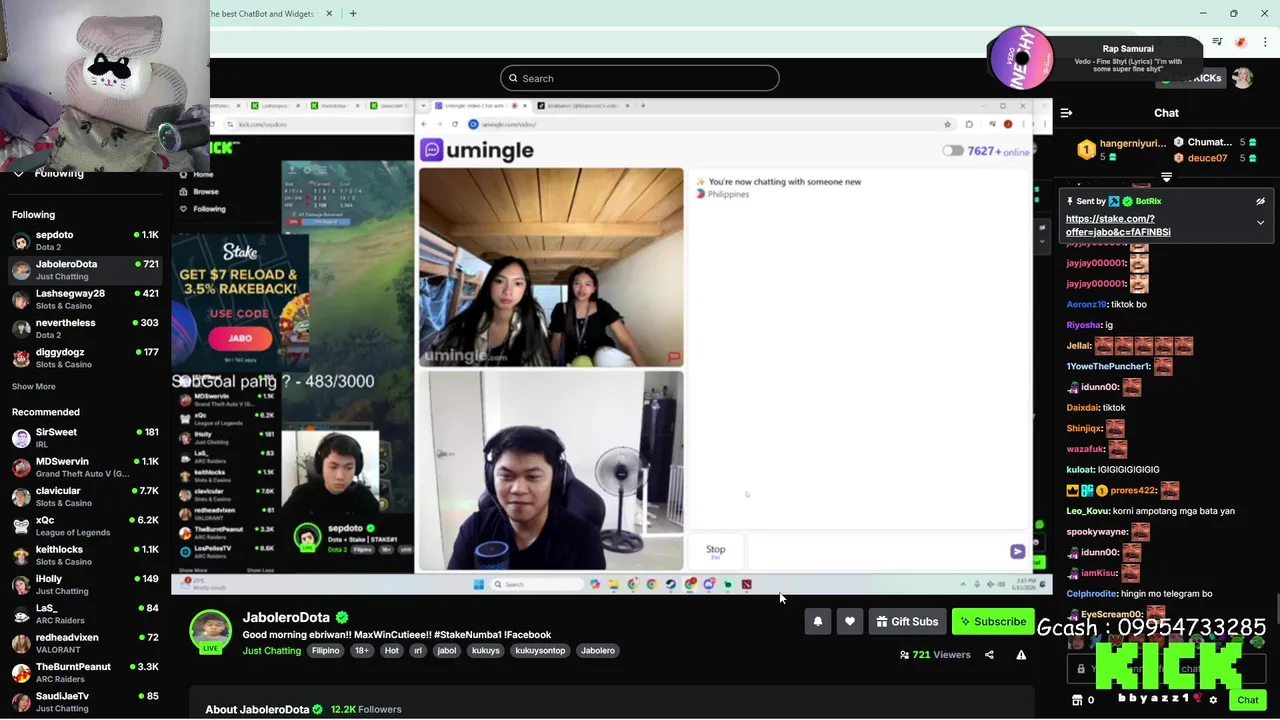
Task: Open MDSwervin recommended channel
Action: click(x=85, y=467)
